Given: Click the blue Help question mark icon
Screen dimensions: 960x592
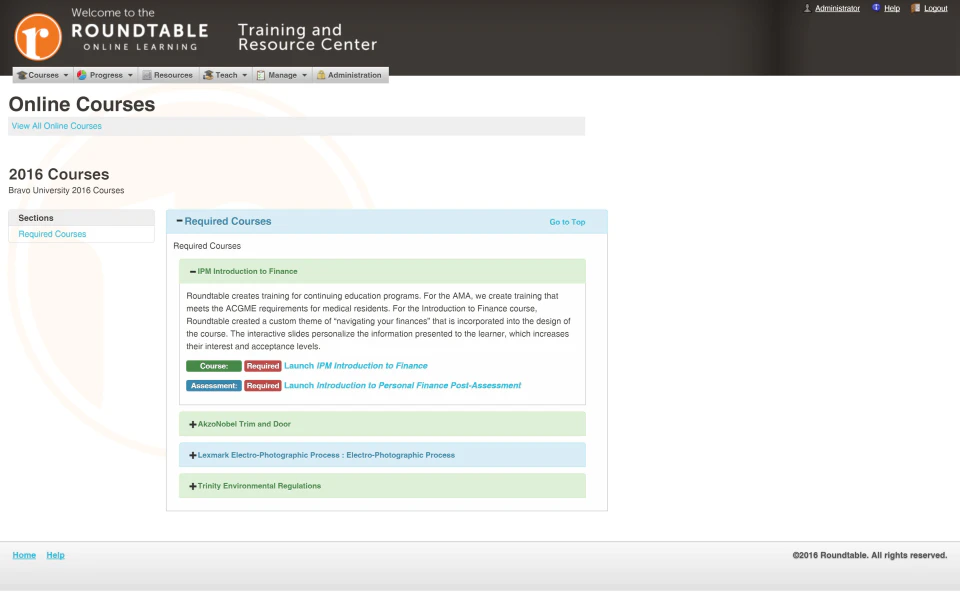Looking at the screenshot, I should [876, 8].
